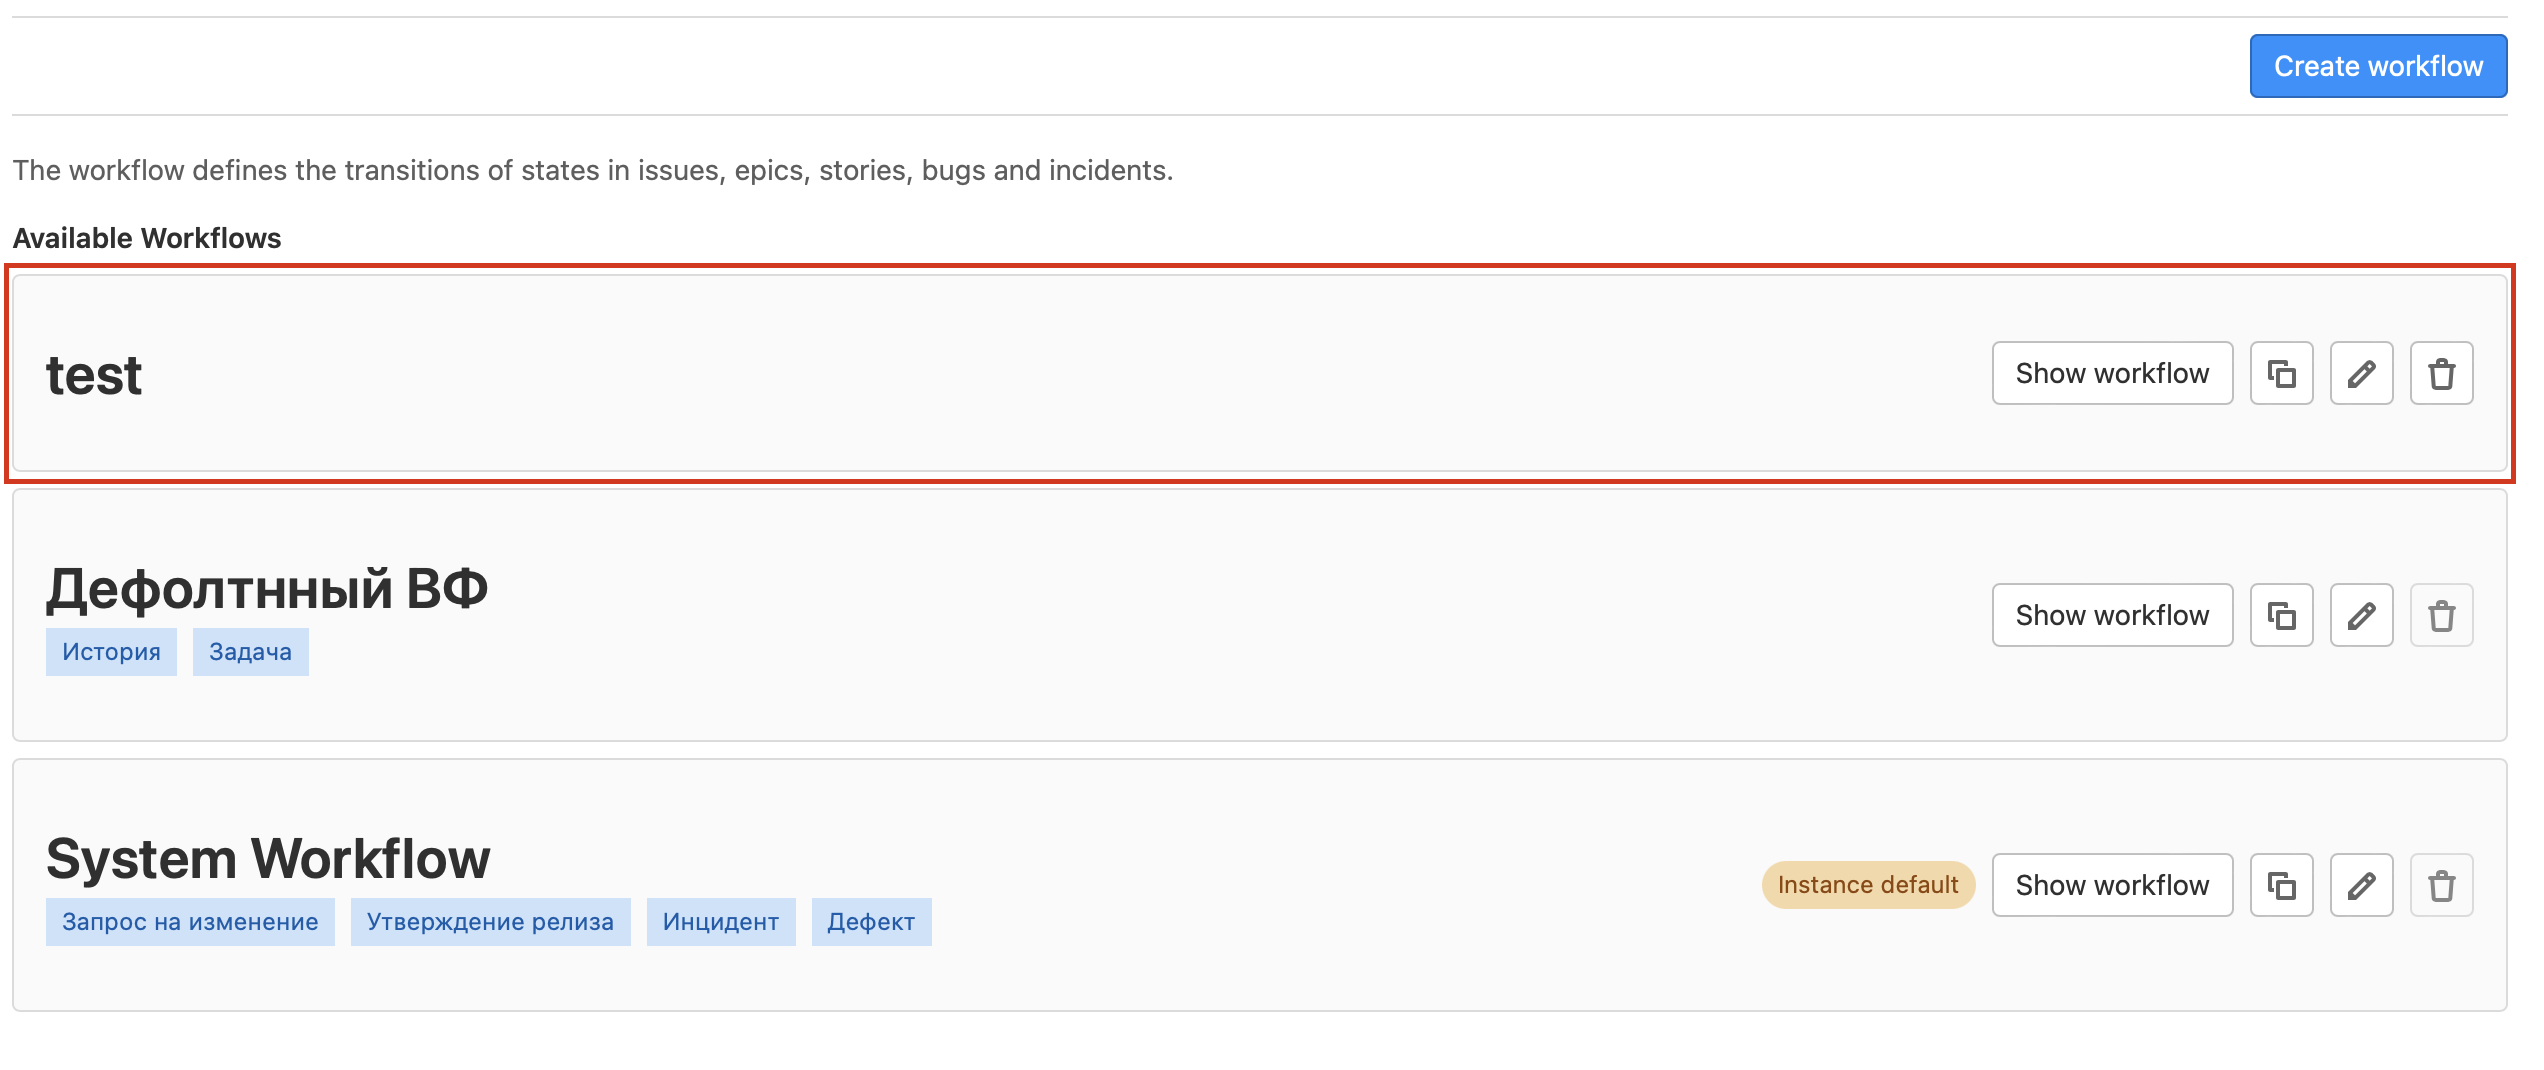Click trash icon for System Workflow

(x=2441, y=885)
